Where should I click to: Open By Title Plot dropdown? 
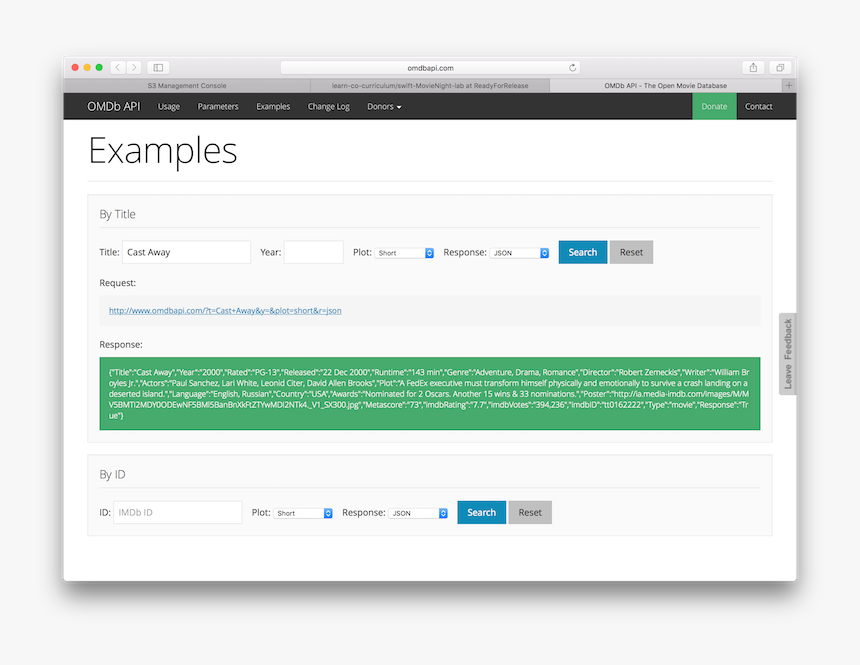pyautogui.click(x=404, y=253)
